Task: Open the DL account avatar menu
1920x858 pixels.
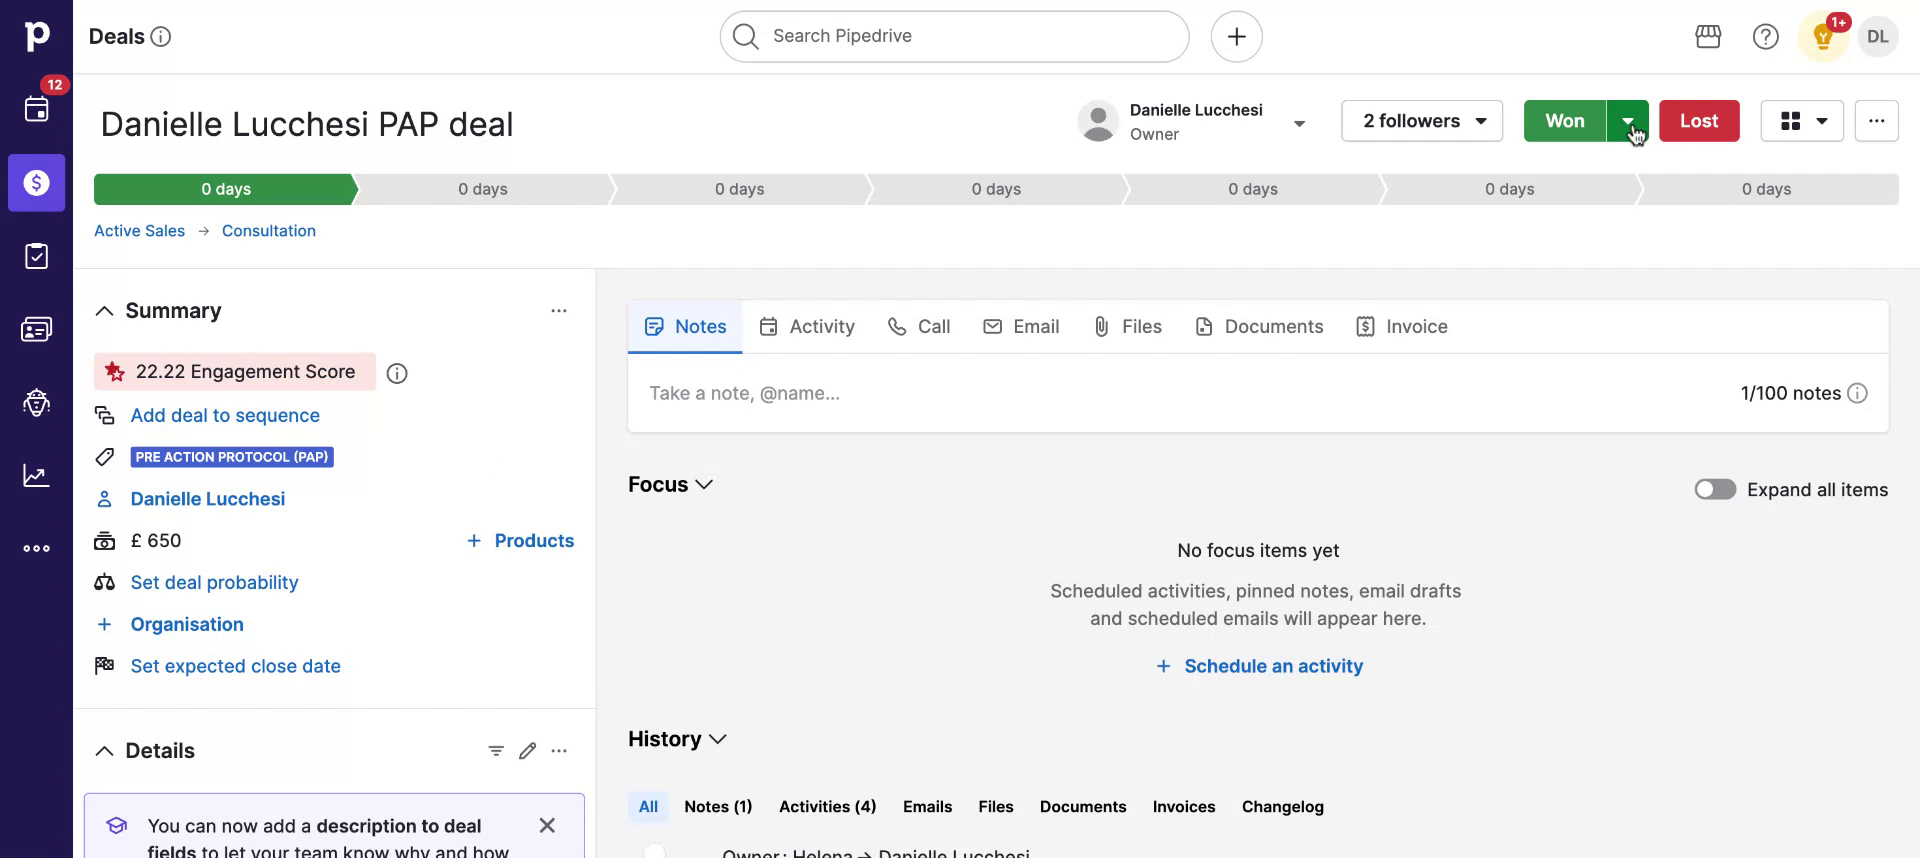Action: point(1877,37)
